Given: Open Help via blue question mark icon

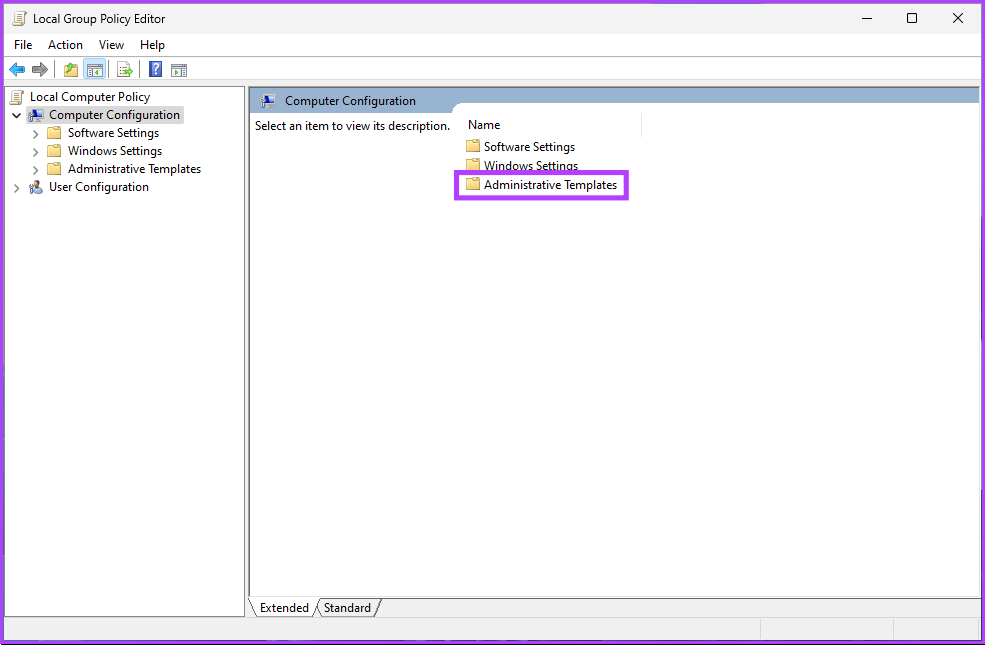Looking at the screenshot, I should coord(155,70).
